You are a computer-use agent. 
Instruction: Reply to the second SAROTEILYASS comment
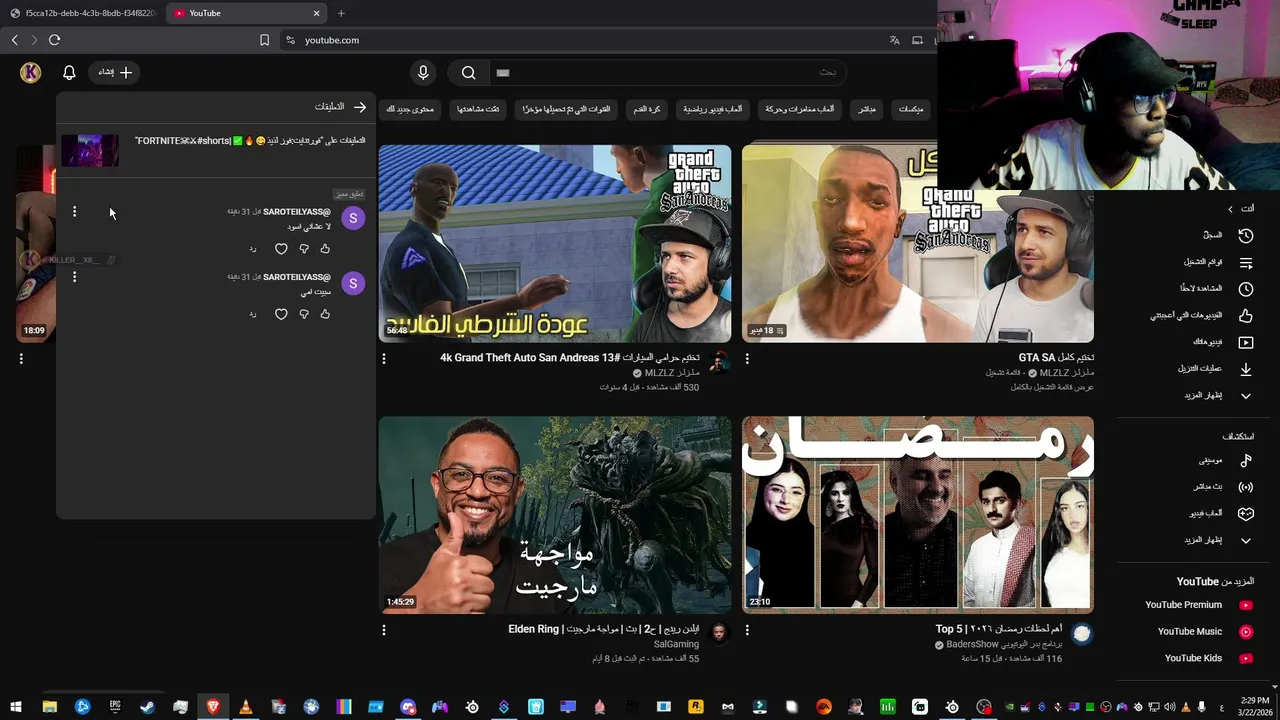click(x=253, y=314)
